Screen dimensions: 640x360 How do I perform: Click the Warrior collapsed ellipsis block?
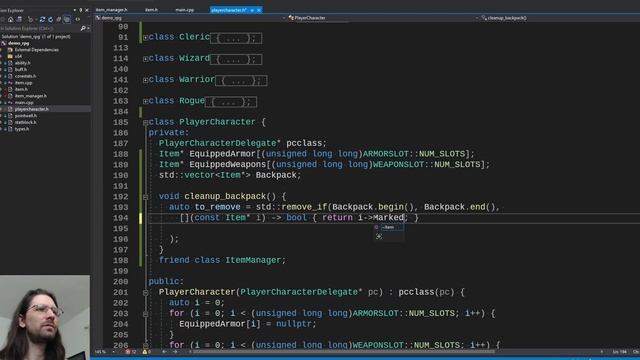(x=241, y=80)
